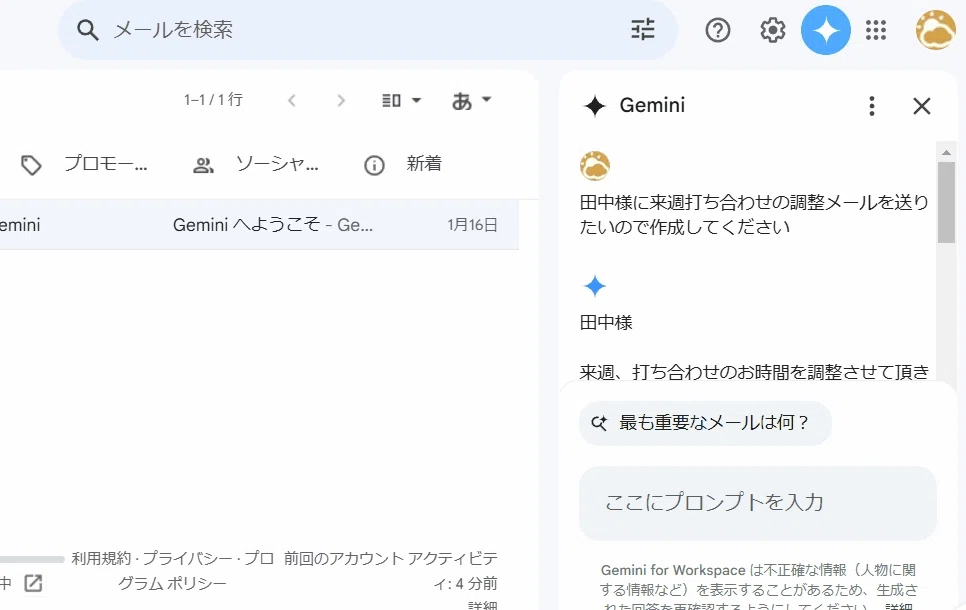Click the Gemini sparkle logo in panel header
The width and height of the screenshot is (966, 610).
click(595, 106)
